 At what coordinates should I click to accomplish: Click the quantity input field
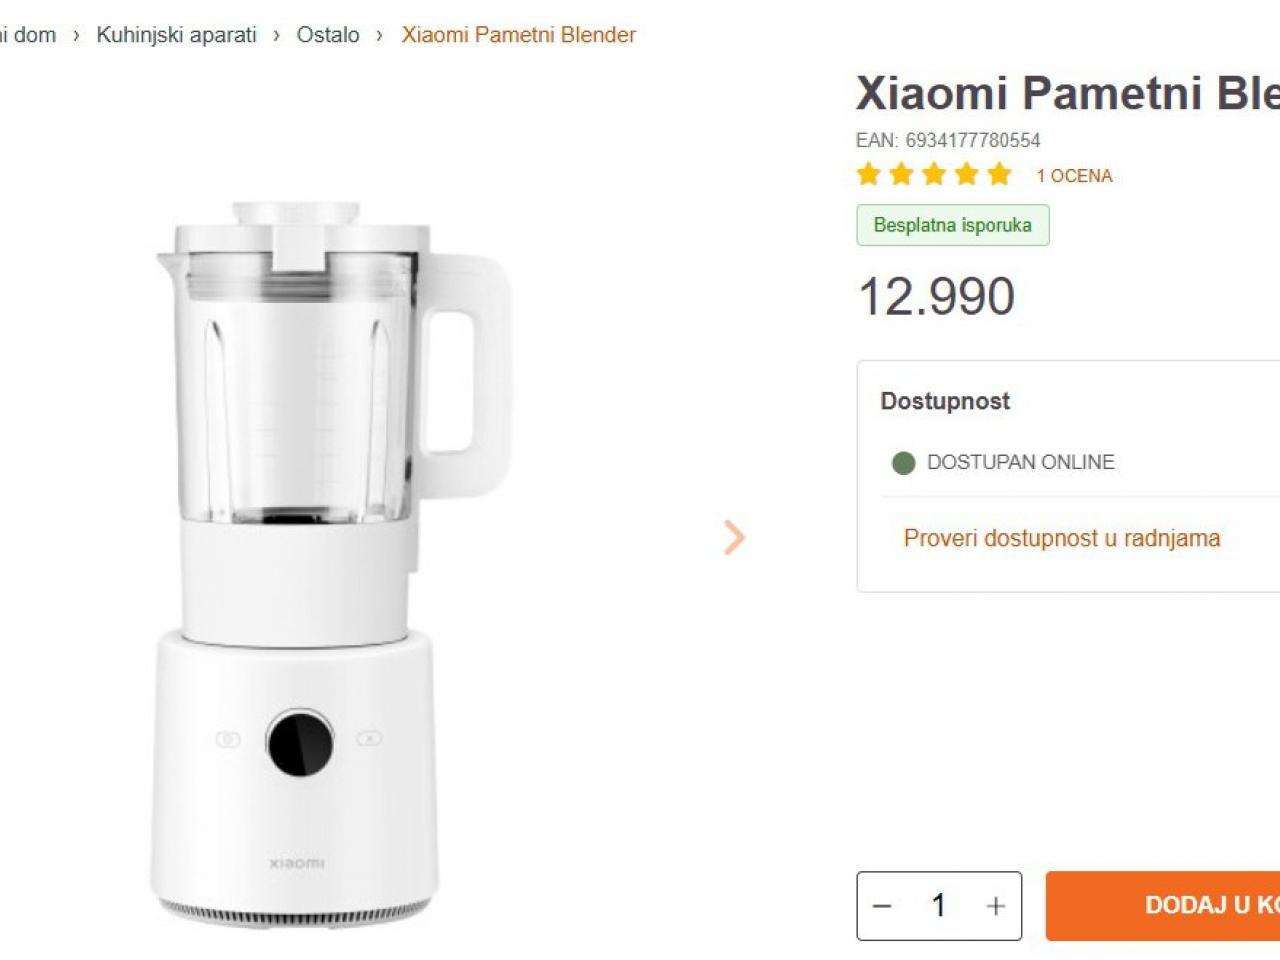click(x=939, y=906)
